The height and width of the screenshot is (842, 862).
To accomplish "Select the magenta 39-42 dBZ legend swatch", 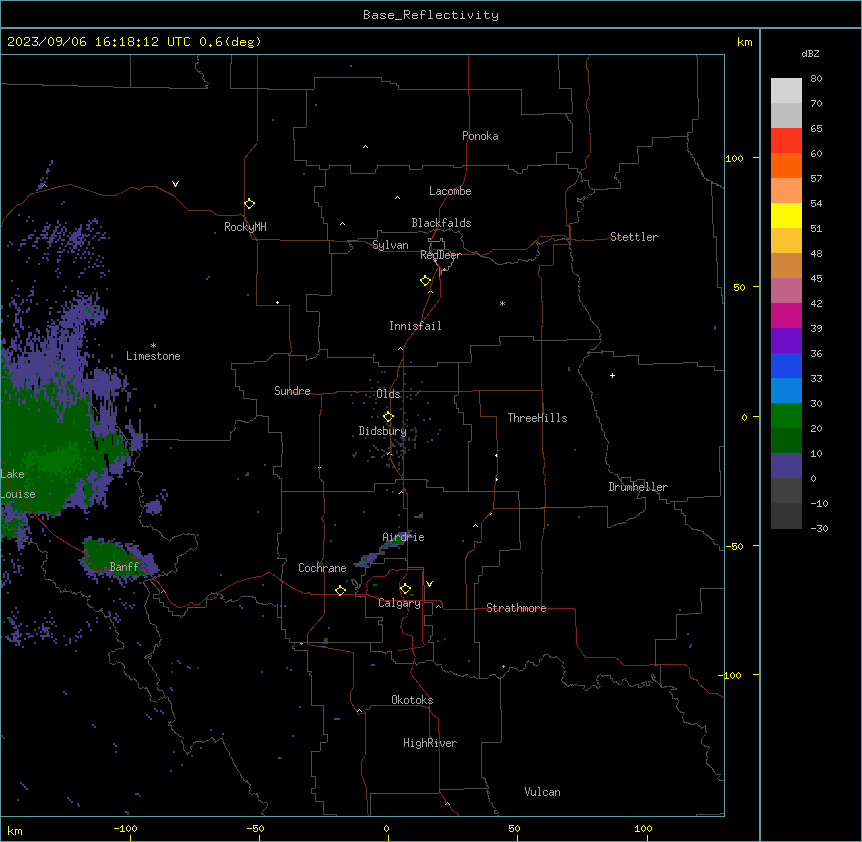I will click(786, 316).
